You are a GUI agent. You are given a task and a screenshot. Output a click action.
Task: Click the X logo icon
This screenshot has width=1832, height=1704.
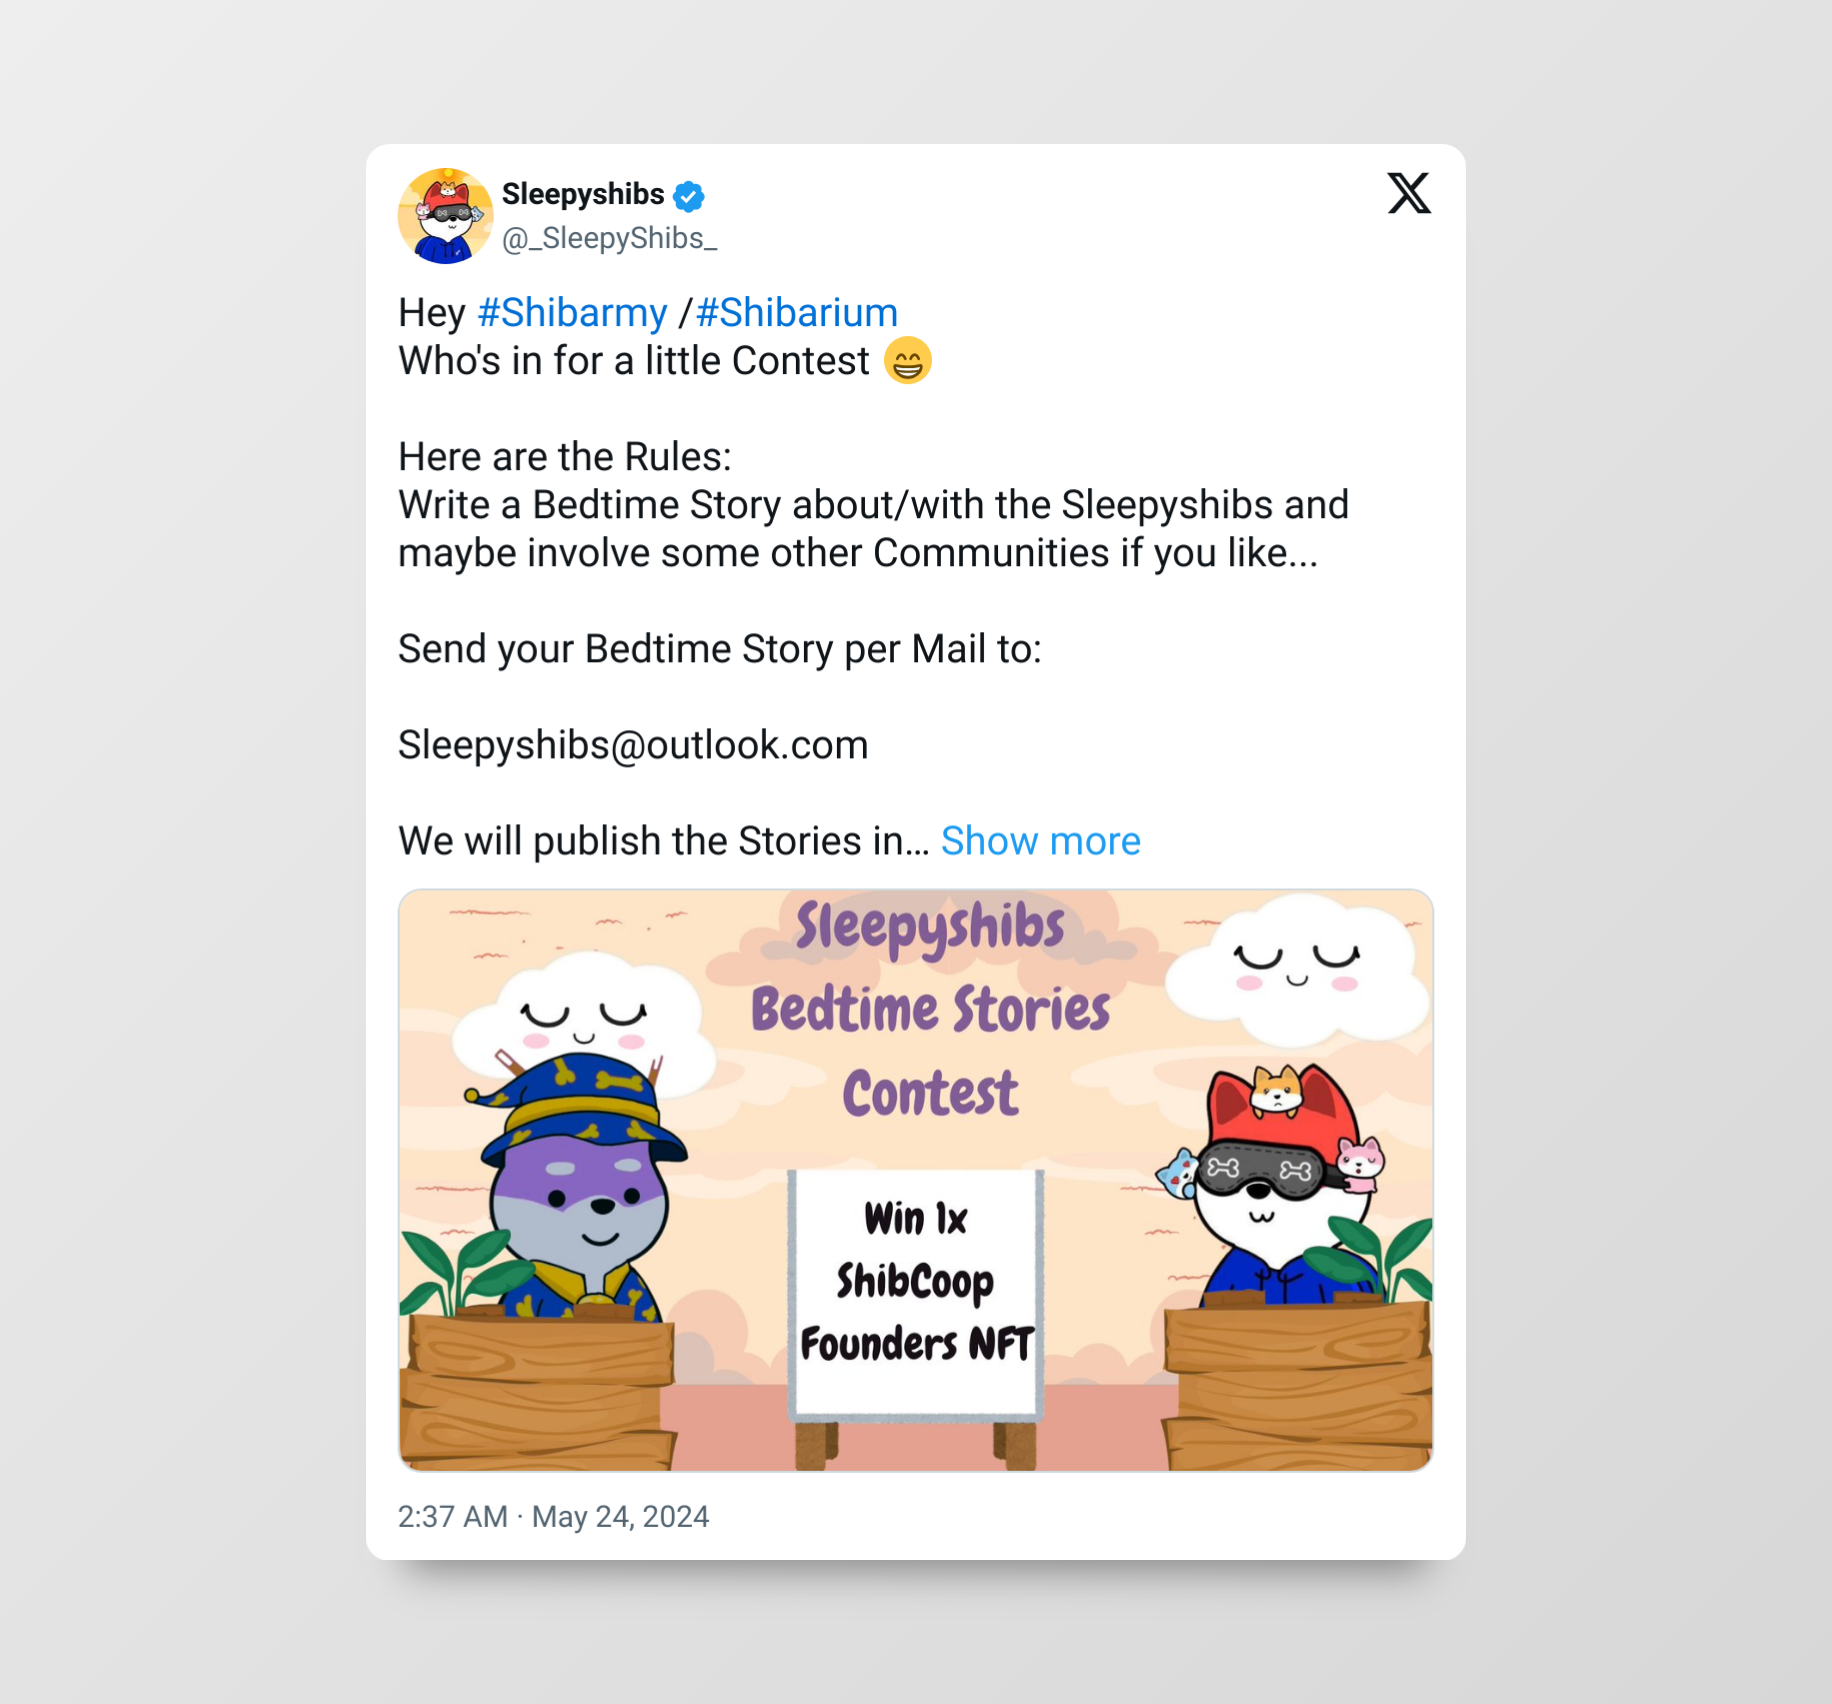(1409, 193)
